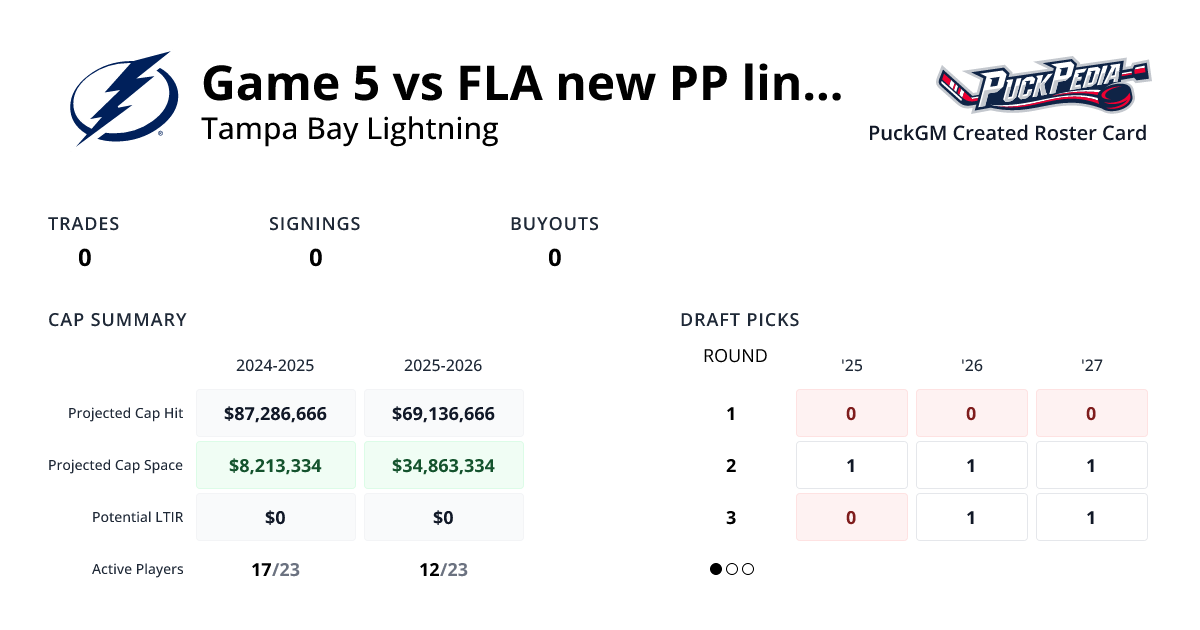This screenshot has width=1200, height=630.
Task: Click the PuckPedia logo
Action: 1043,82
